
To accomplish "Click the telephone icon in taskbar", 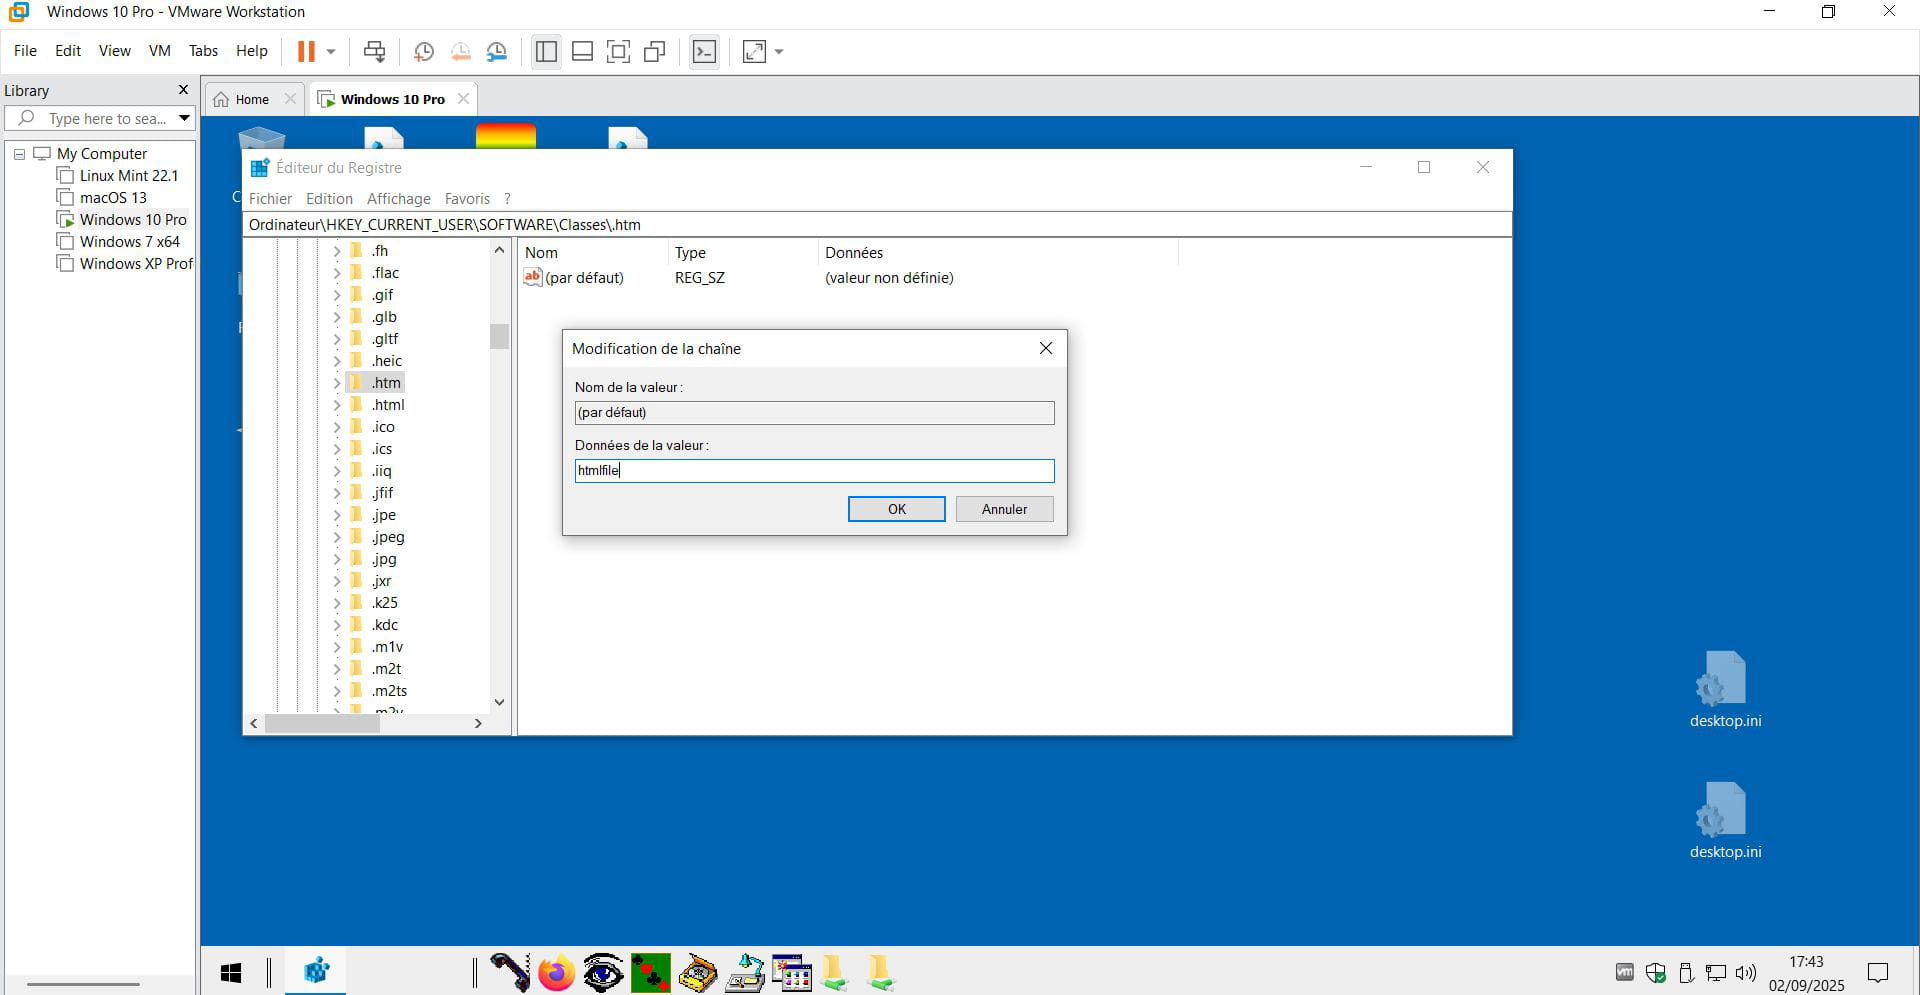I will coord(510,972).
